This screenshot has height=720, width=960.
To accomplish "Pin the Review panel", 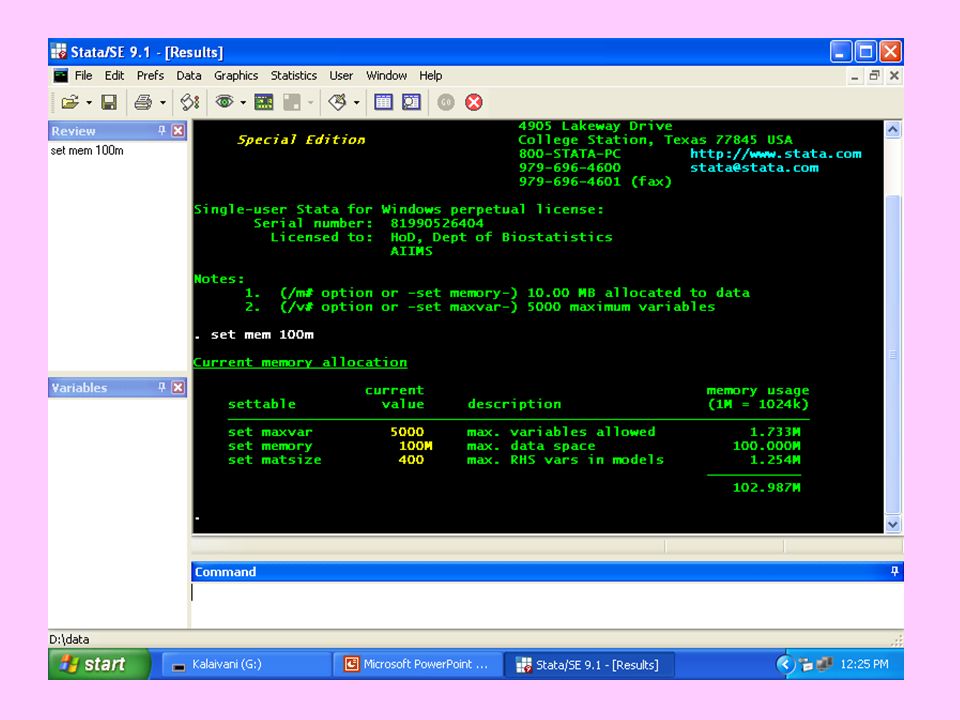I will (x=162, y=130).
